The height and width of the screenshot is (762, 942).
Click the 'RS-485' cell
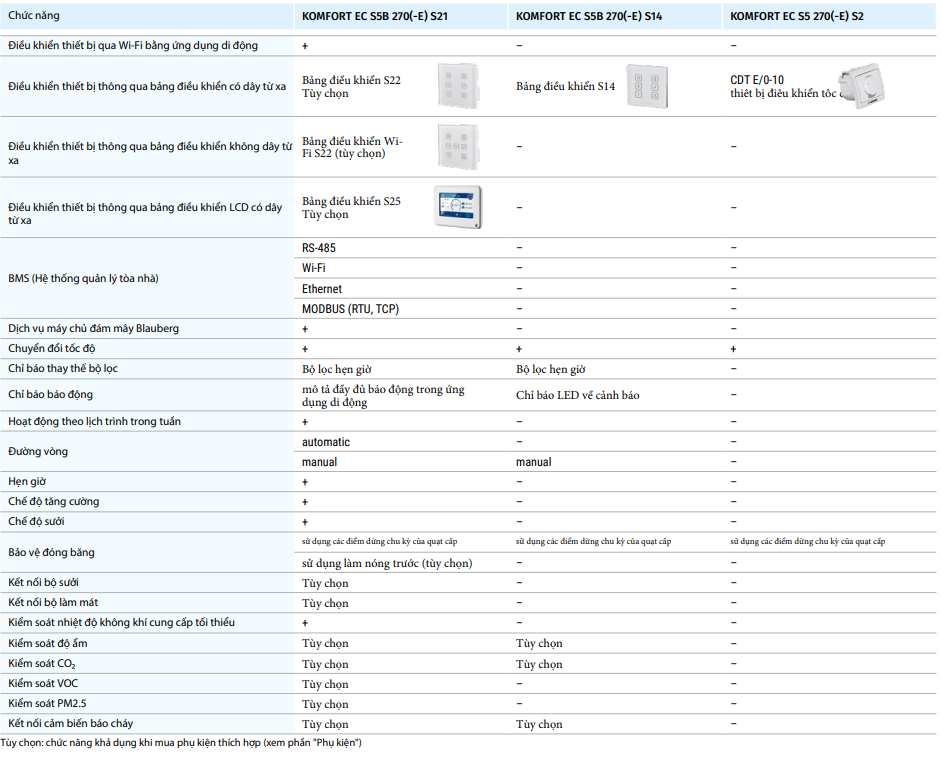(318, 248)
